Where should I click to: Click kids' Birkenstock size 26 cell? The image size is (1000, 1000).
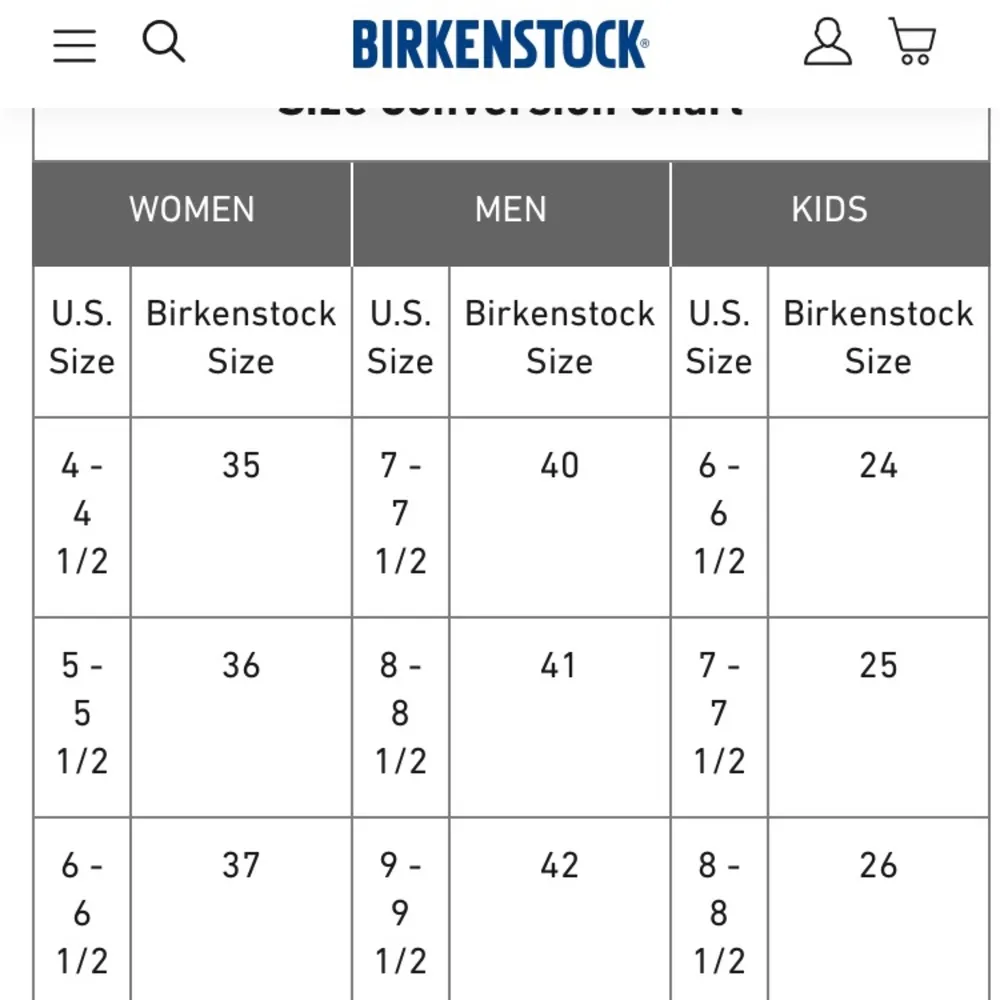pyautogui.click(x=878, y=866)
